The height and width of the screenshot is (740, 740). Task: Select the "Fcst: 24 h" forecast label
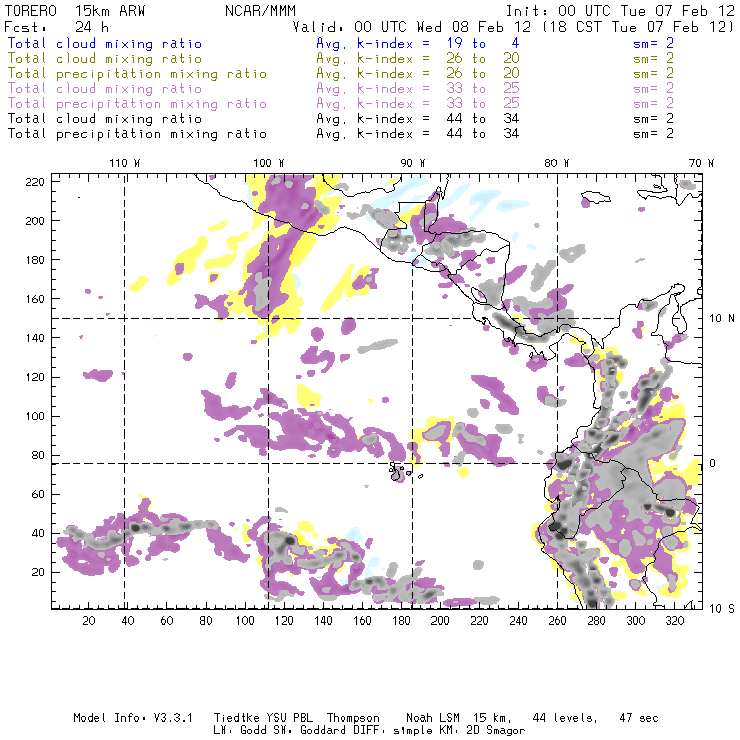click(x=56, y=27)
